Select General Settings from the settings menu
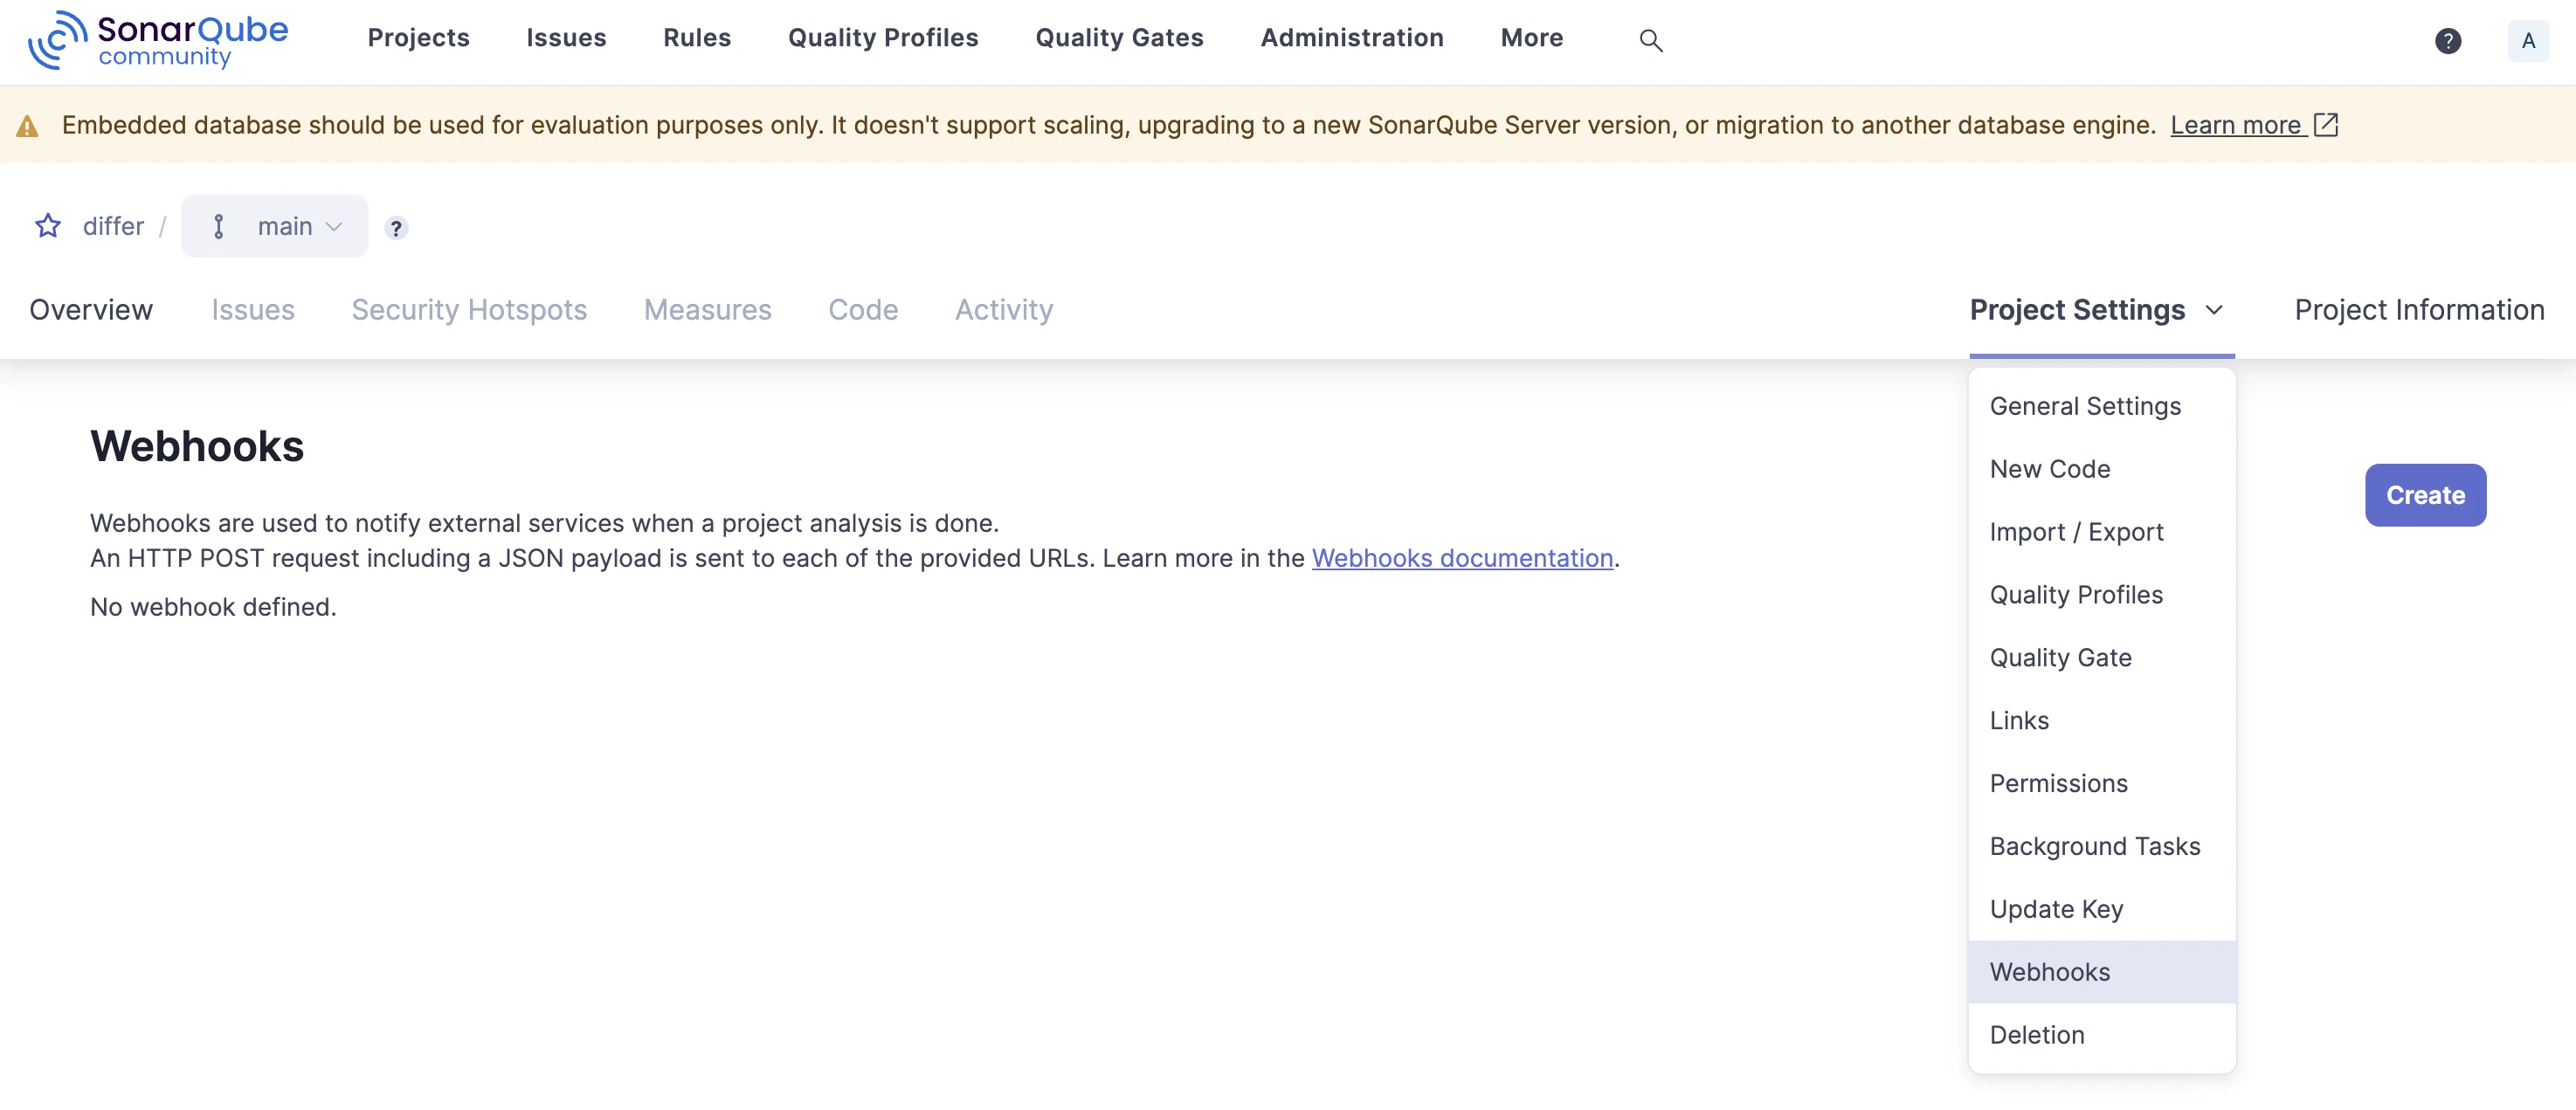Screen dimensions: 2576x1110 pos(2086,406)
